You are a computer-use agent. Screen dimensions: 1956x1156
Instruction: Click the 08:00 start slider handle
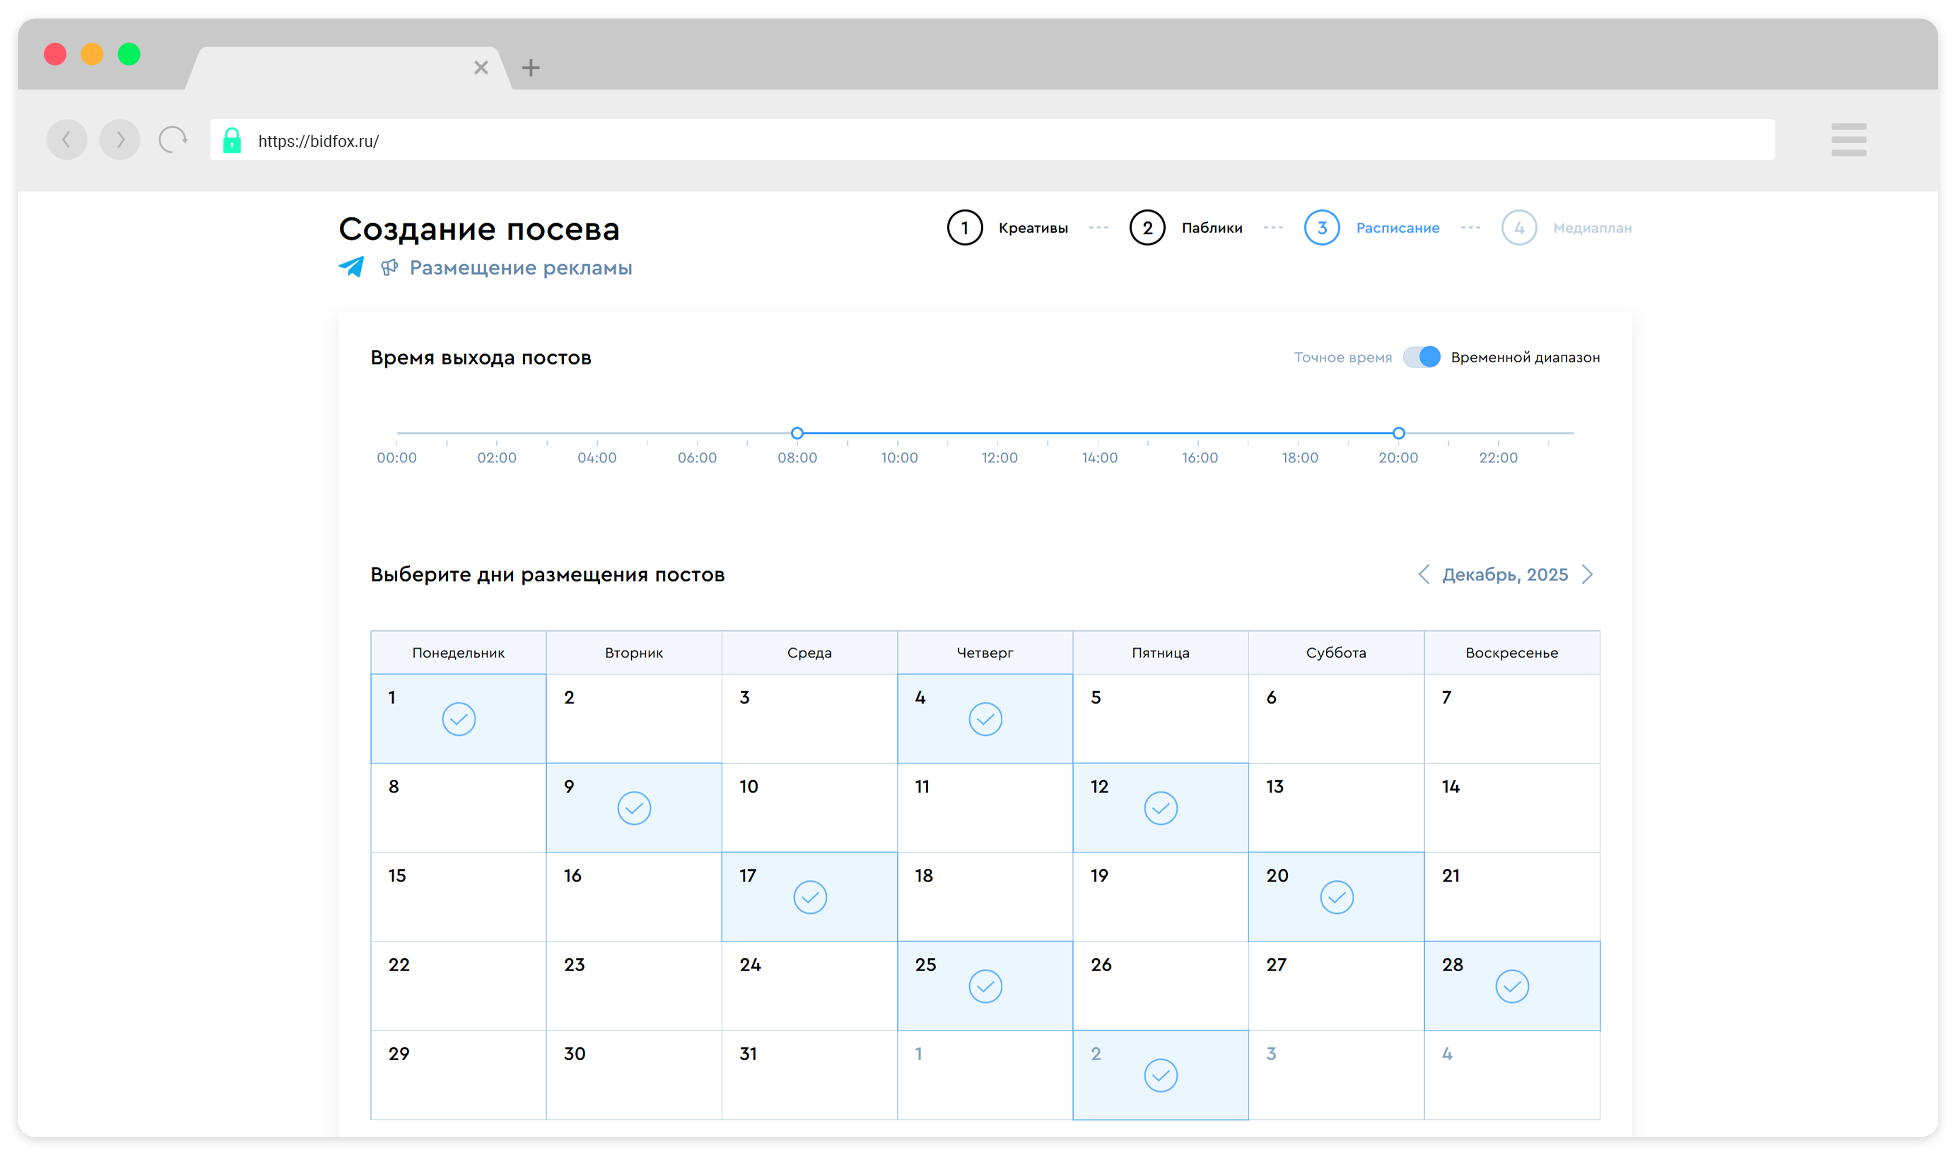[797, 433]
